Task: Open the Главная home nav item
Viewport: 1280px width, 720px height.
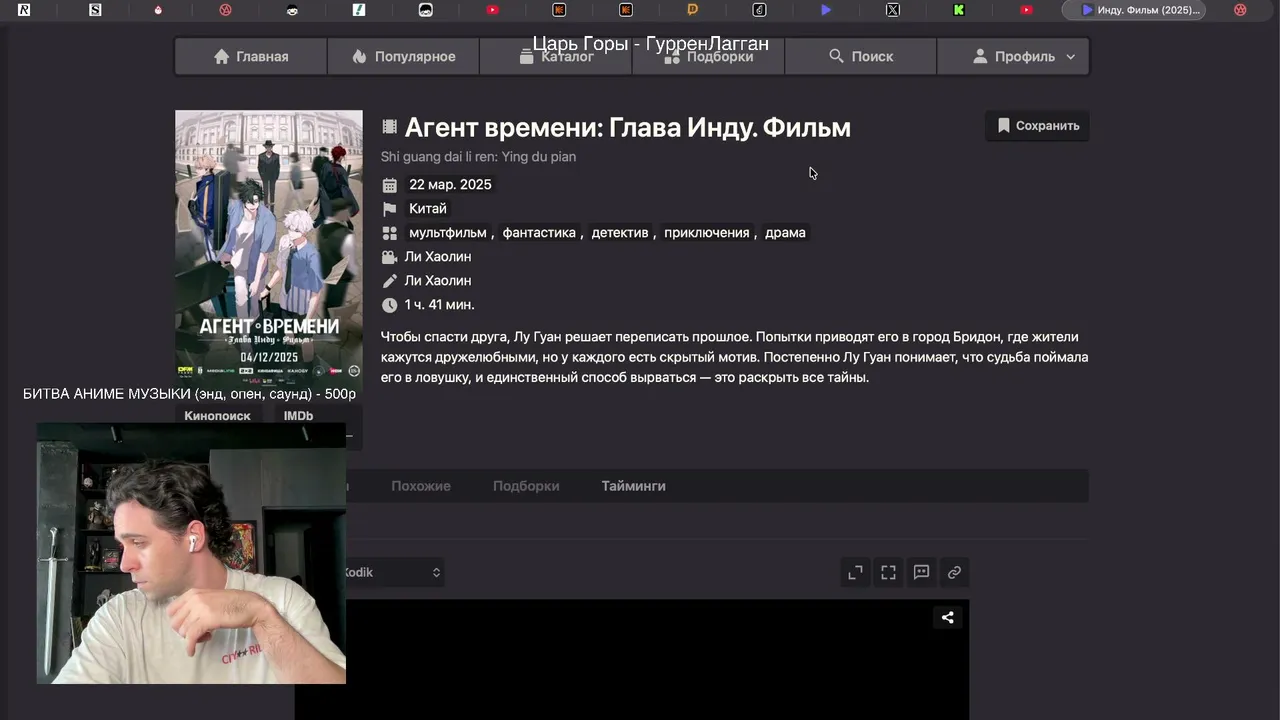Action: [251, 57]
